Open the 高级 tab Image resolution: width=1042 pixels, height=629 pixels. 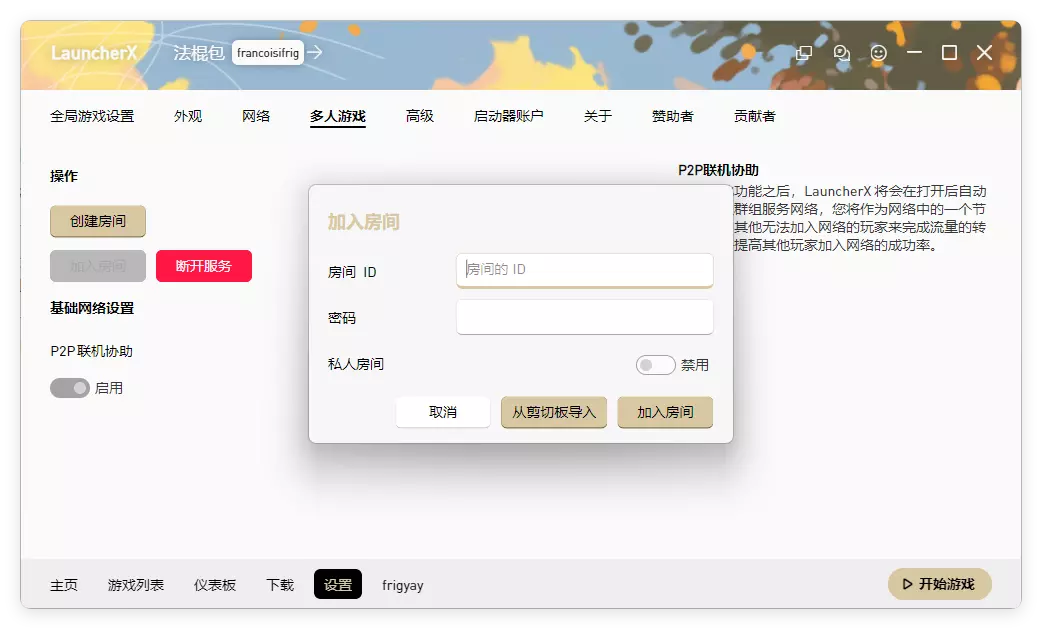[419, 116]
